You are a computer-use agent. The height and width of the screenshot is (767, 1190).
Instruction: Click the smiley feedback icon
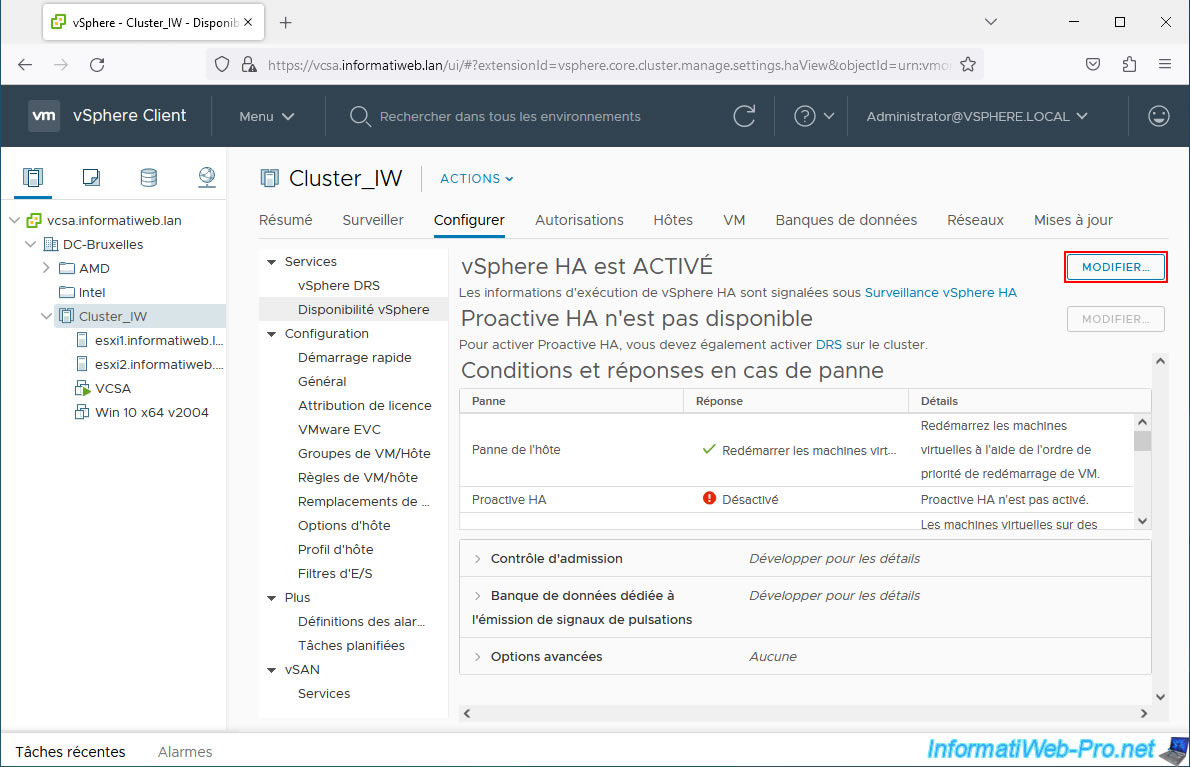pyautogui.click(x=1158, y=116)
